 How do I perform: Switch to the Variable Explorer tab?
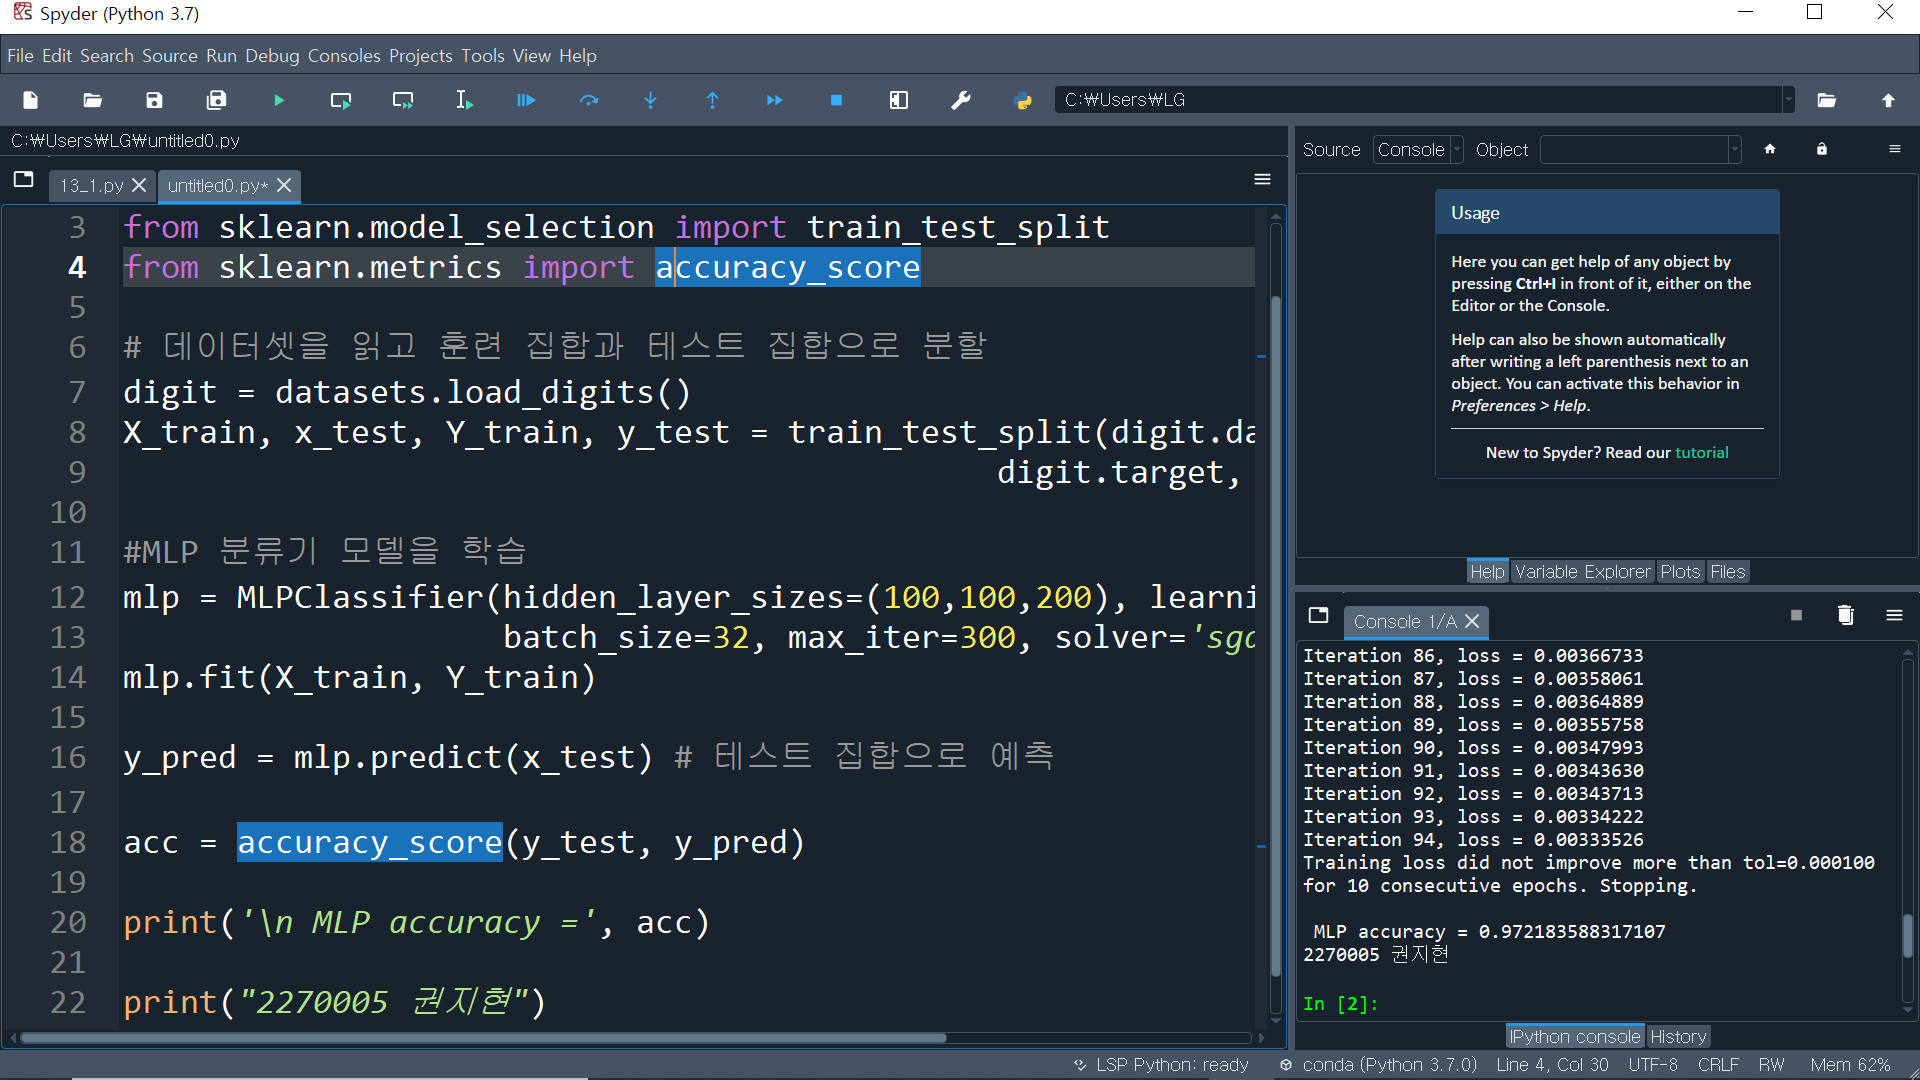[1582, 572]
